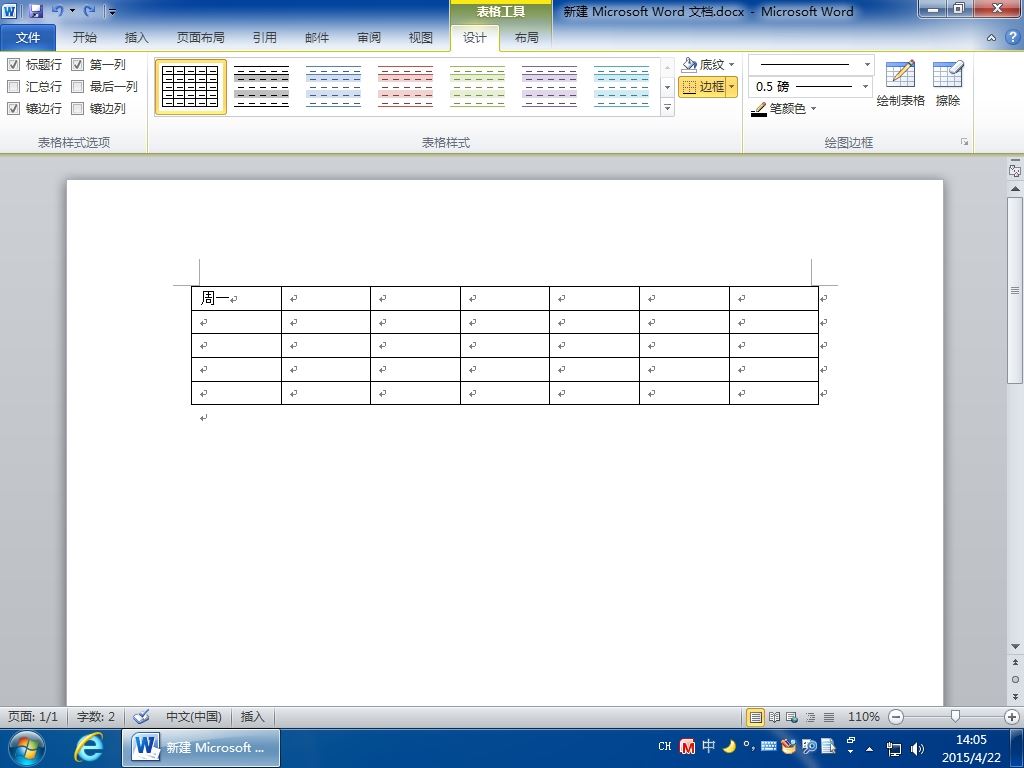Select the red banded table style thumbnail
Image resolution: width=1024 pixels, height=768 pixels.
coord(406,87)
